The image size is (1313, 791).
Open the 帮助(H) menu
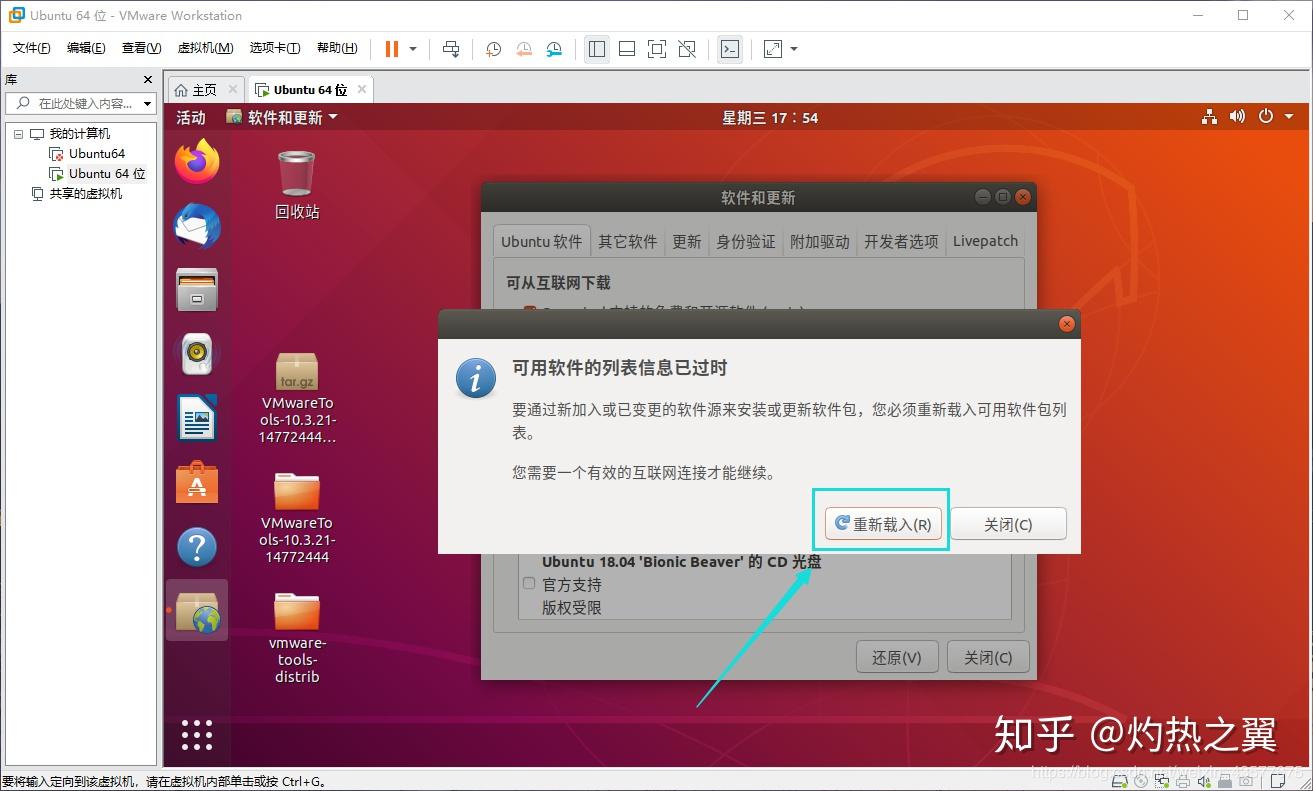coord(337,48)
